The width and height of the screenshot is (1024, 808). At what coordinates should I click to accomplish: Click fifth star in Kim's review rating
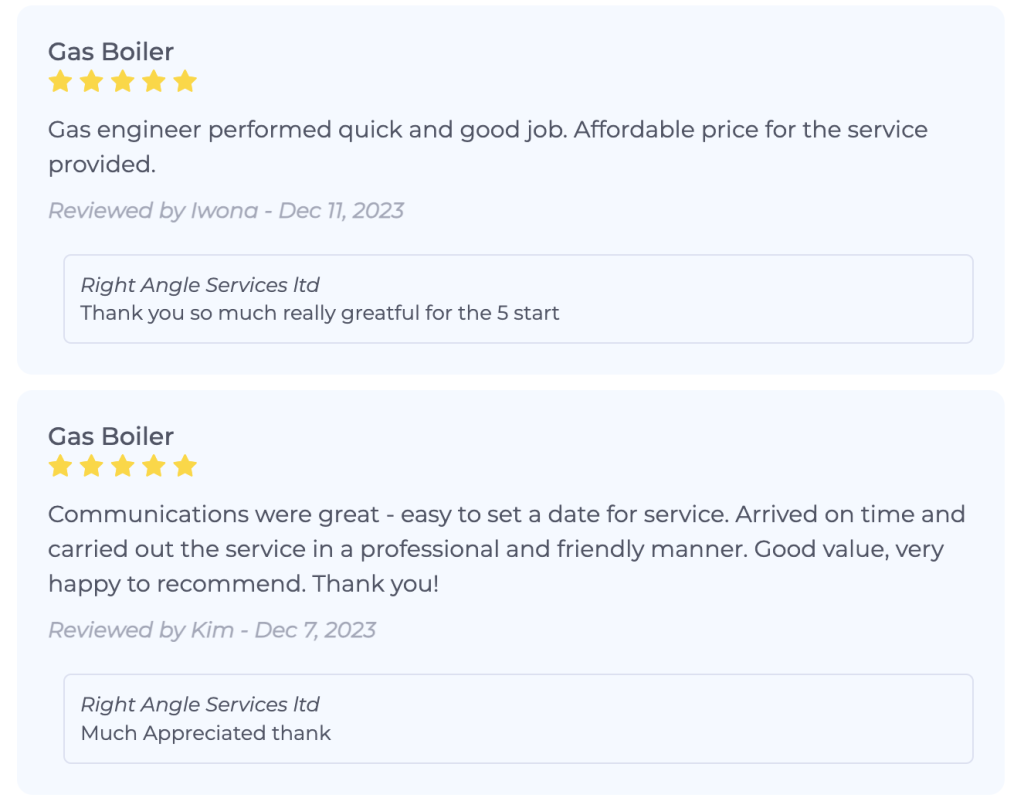click(x=184, y=466)
